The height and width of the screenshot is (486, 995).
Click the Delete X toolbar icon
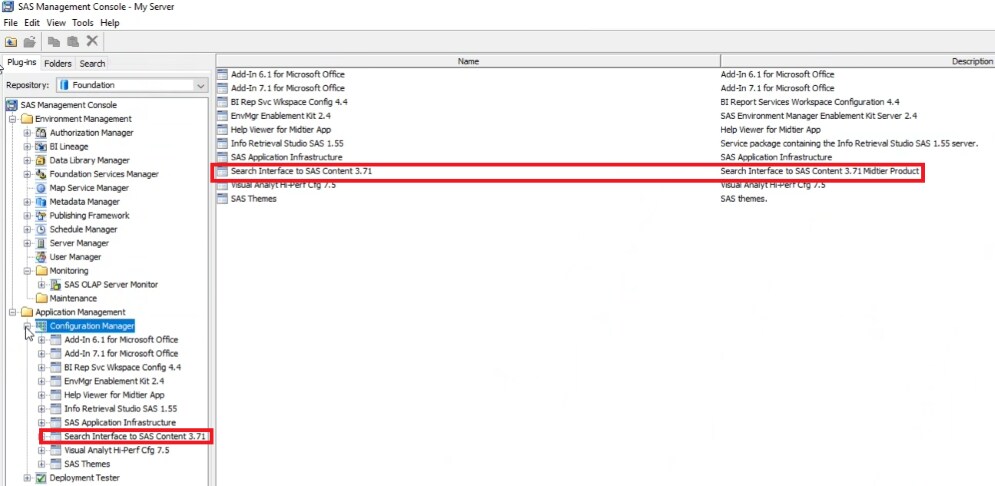(92, 41)
